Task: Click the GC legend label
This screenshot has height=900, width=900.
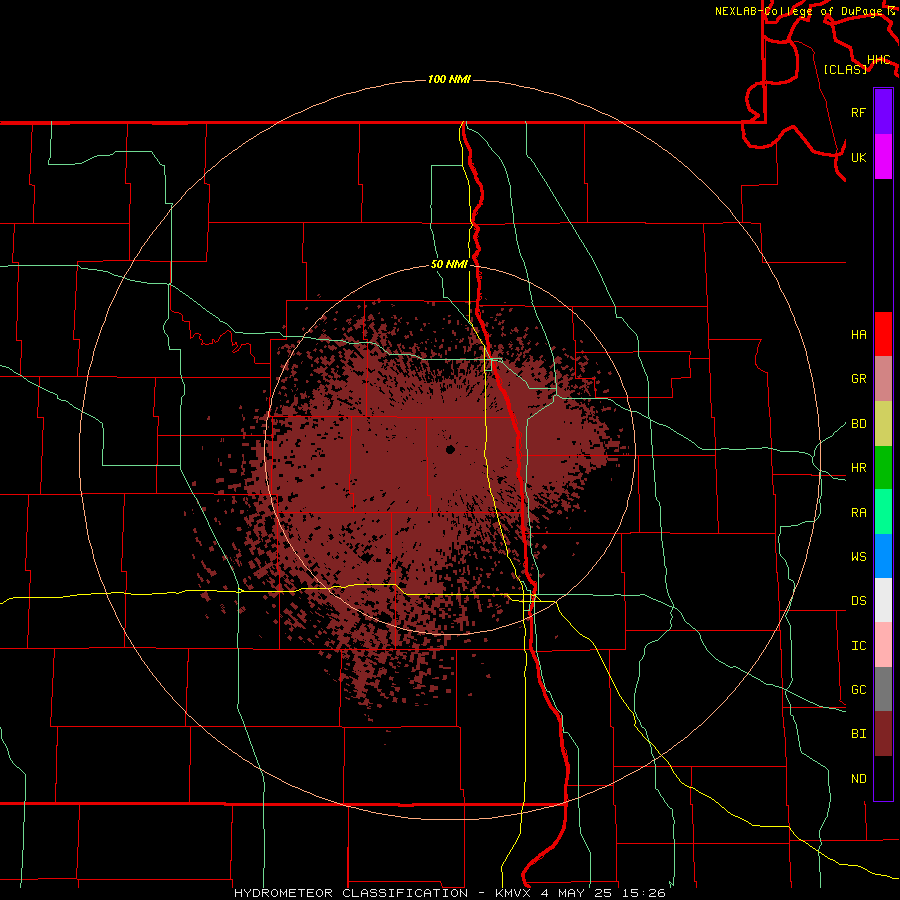Action: click(858, 690)
